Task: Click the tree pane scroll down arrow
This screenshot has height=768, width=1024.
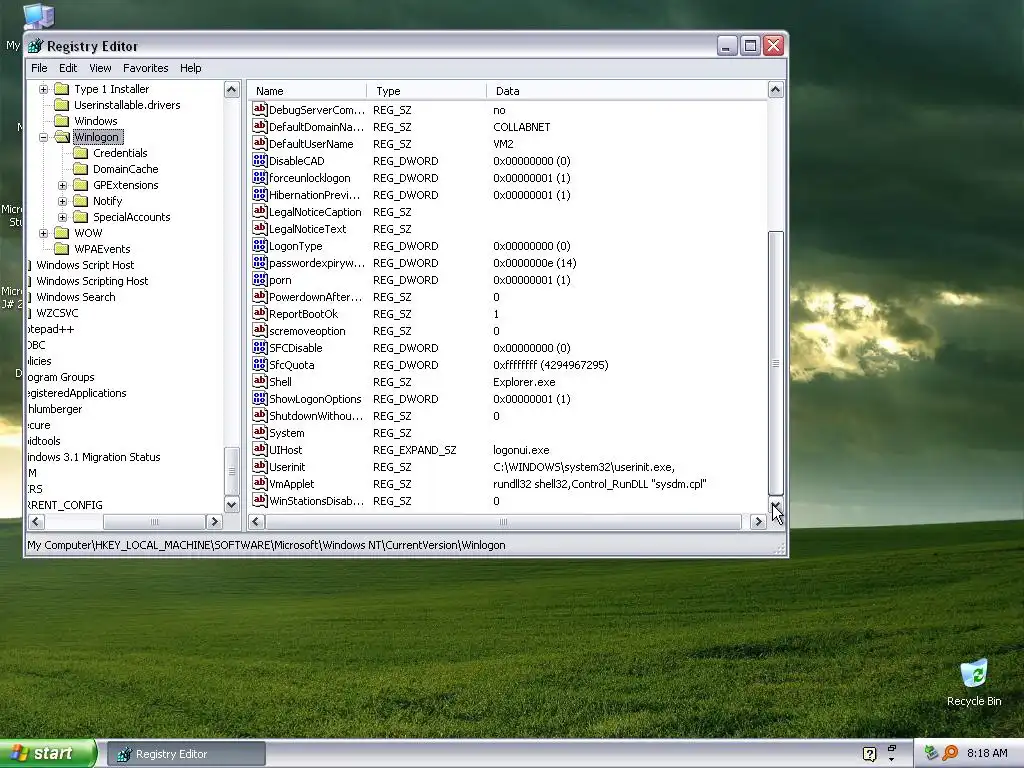Action: tap(232, 504)
